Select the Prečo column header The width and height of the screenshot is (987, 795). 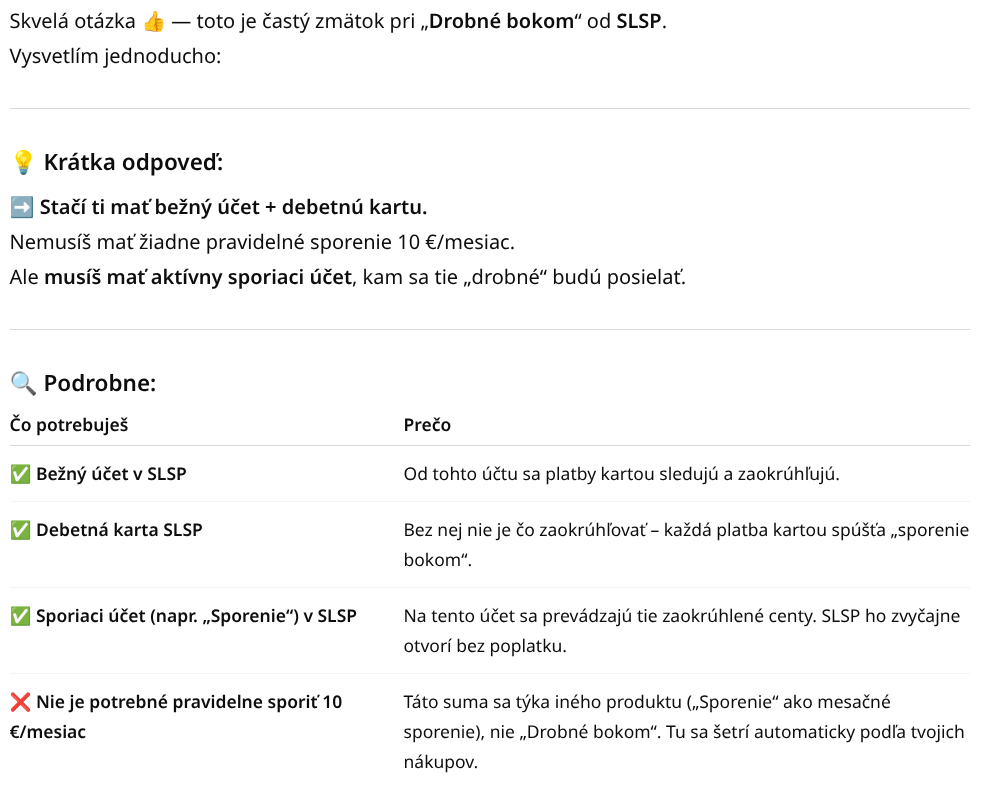click(427, 425)
